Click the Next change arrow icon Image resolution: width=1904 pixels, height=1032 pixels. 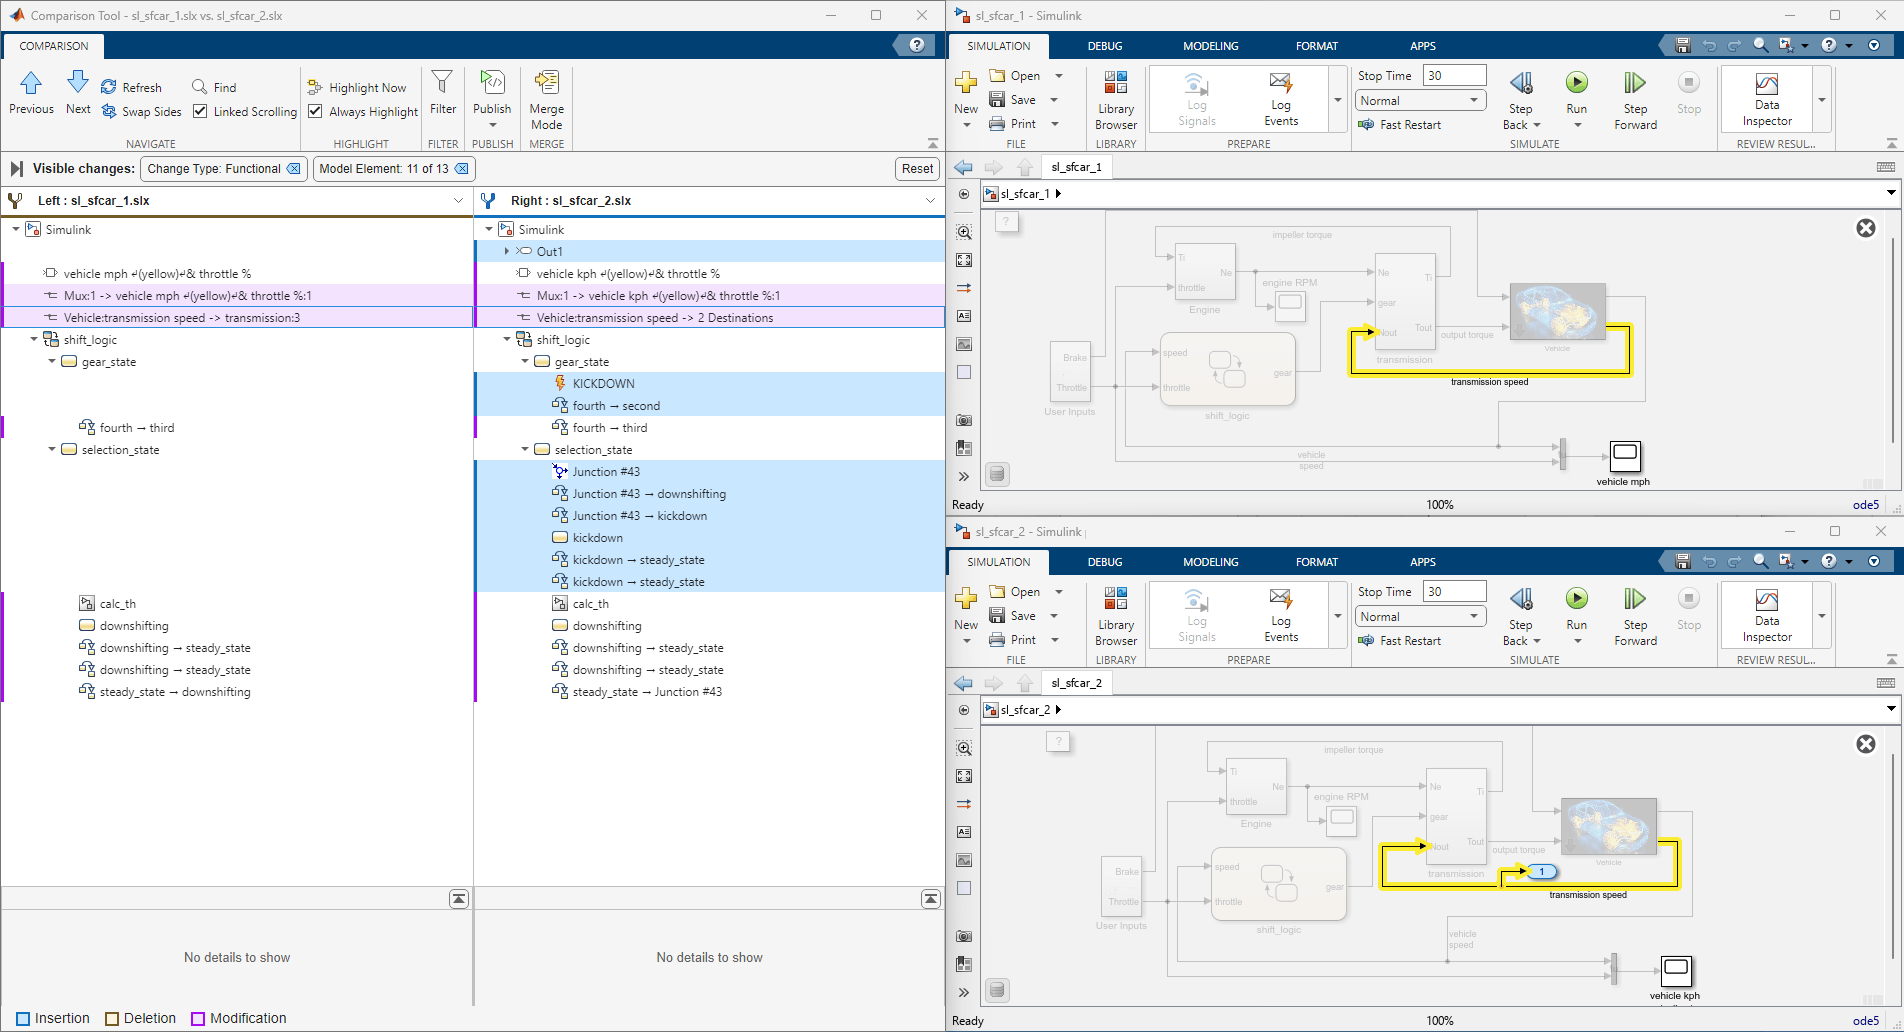pos(78,83)
